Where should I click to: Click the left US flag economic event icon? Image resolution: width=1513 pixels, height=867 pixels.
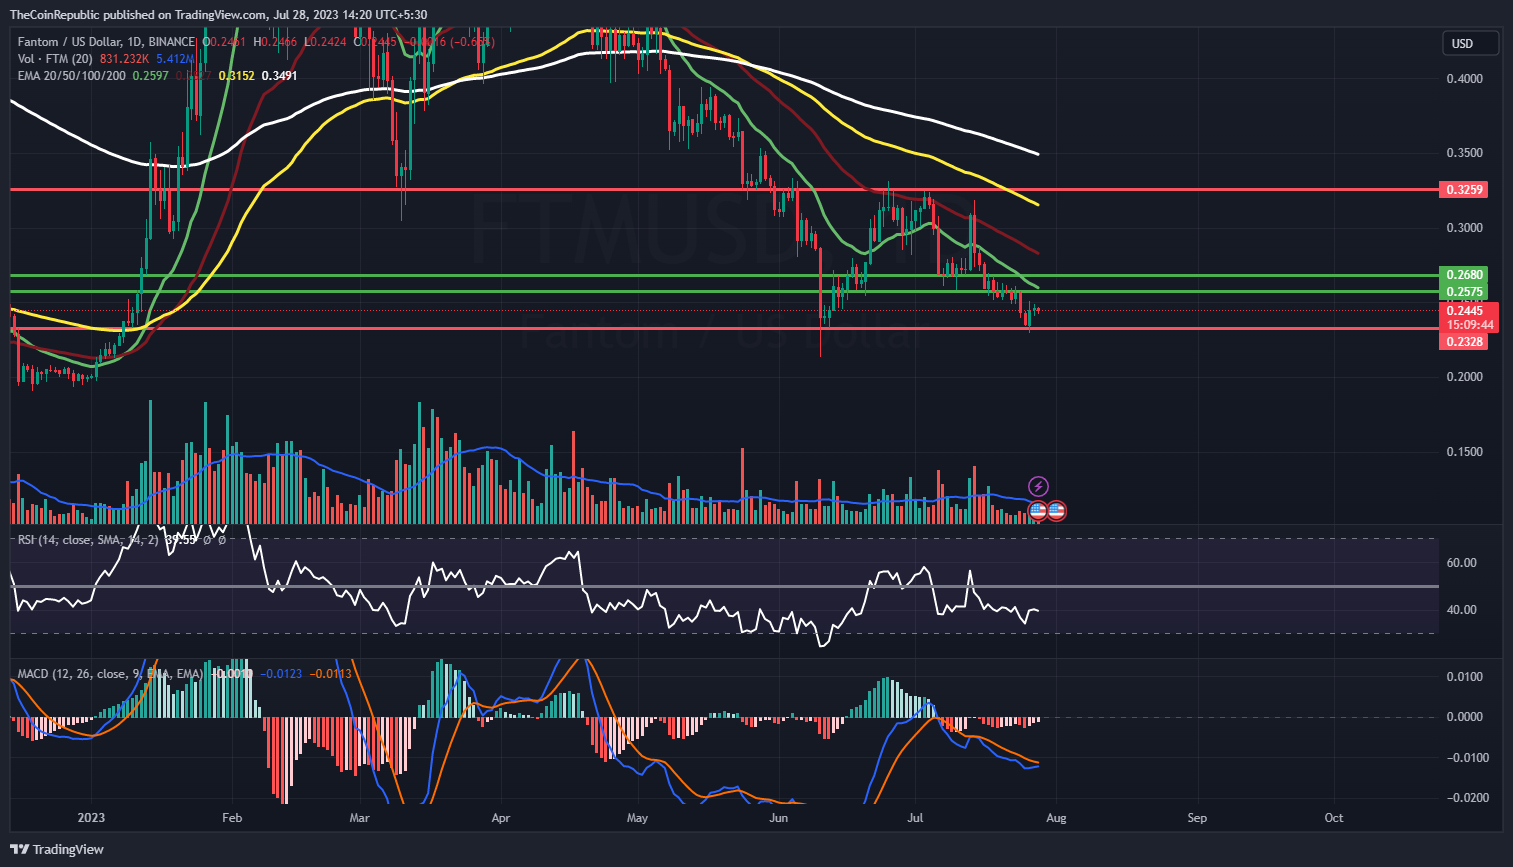click(1038, 511)
